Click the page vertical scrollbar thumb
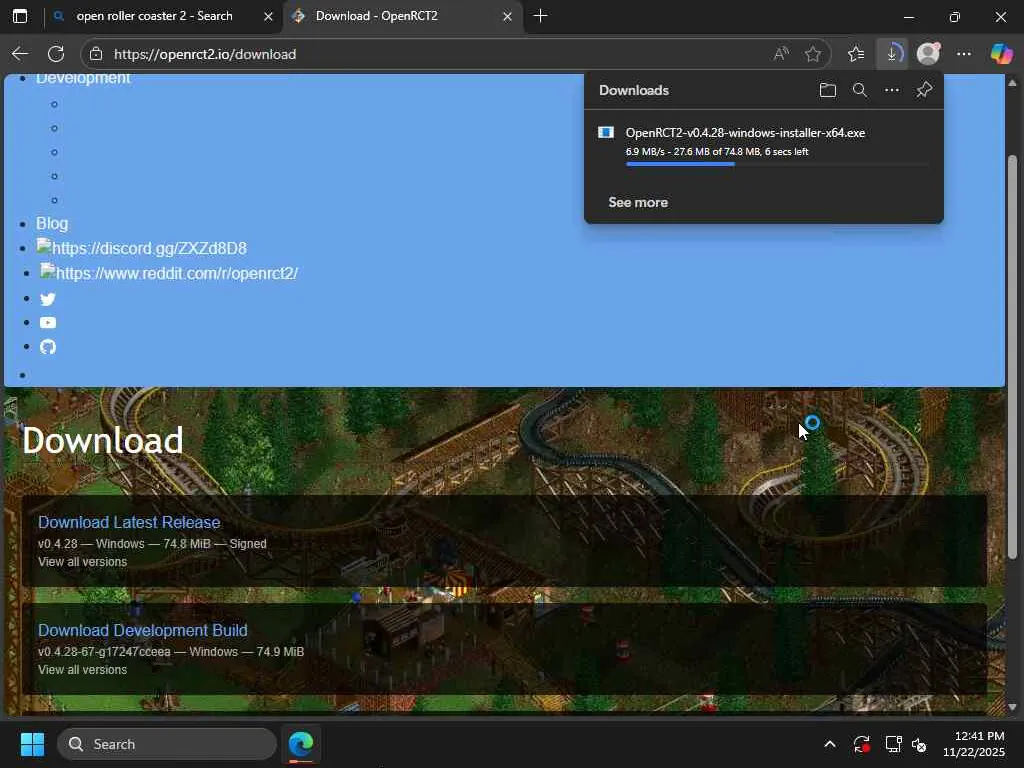 (1012, 356)
